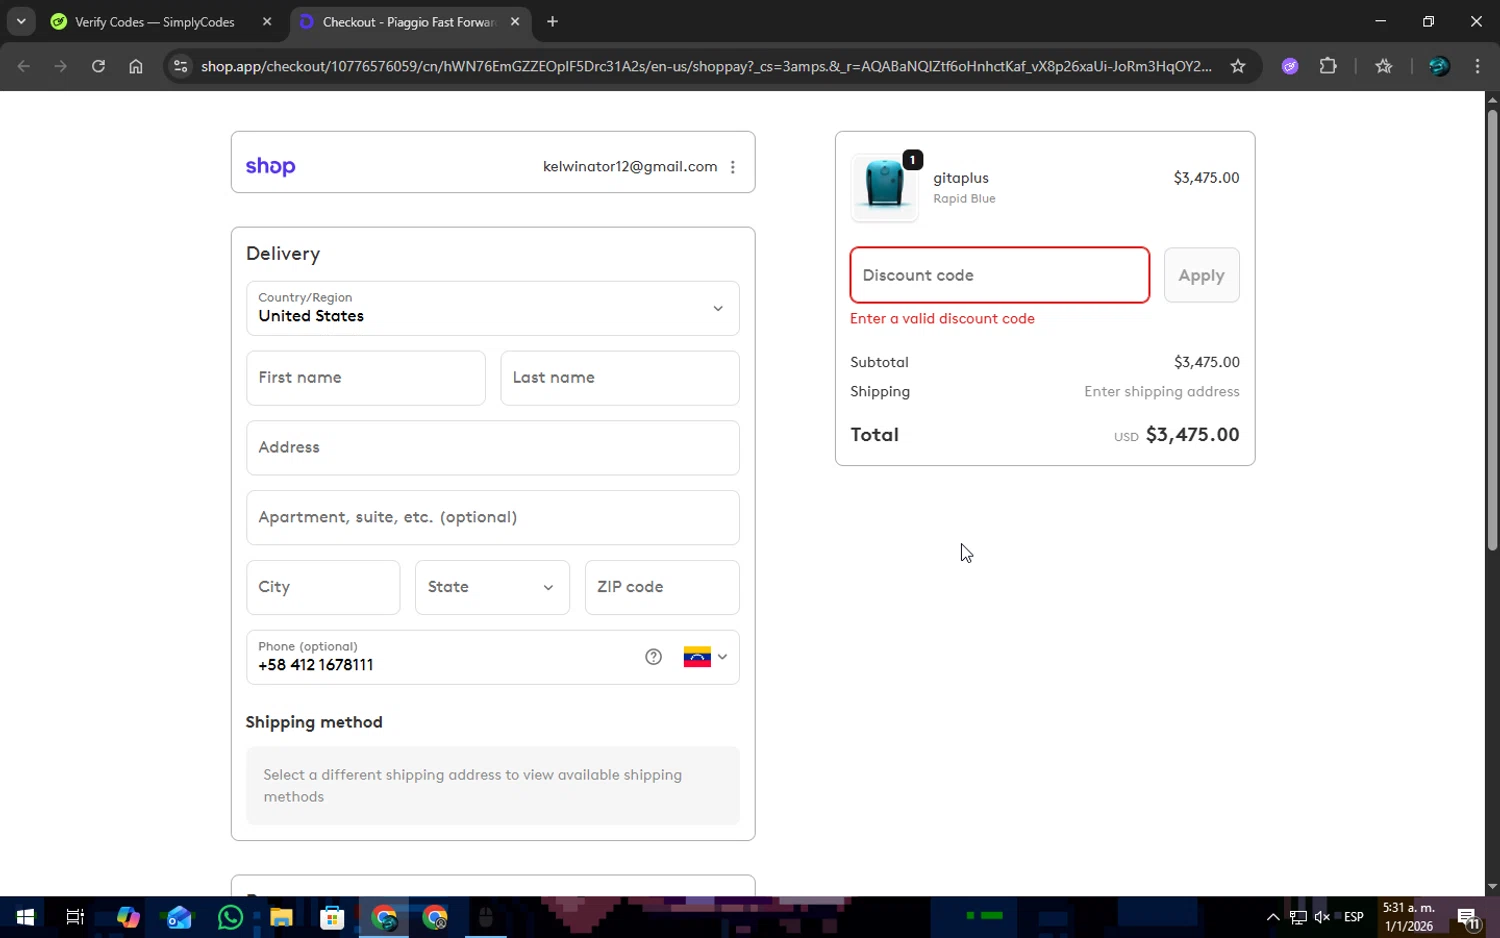Bookmark this page with star icon
Image resolution: width=1500 pixels, height=938 pixels.
[1238, 66]
